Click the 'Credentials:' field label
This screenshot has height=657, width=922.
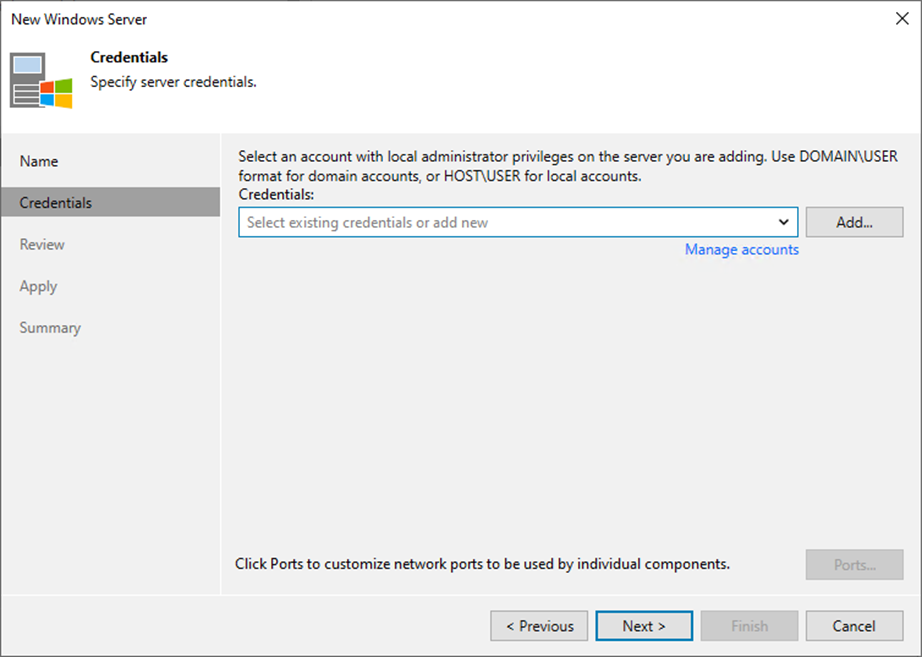click(276, 194)
